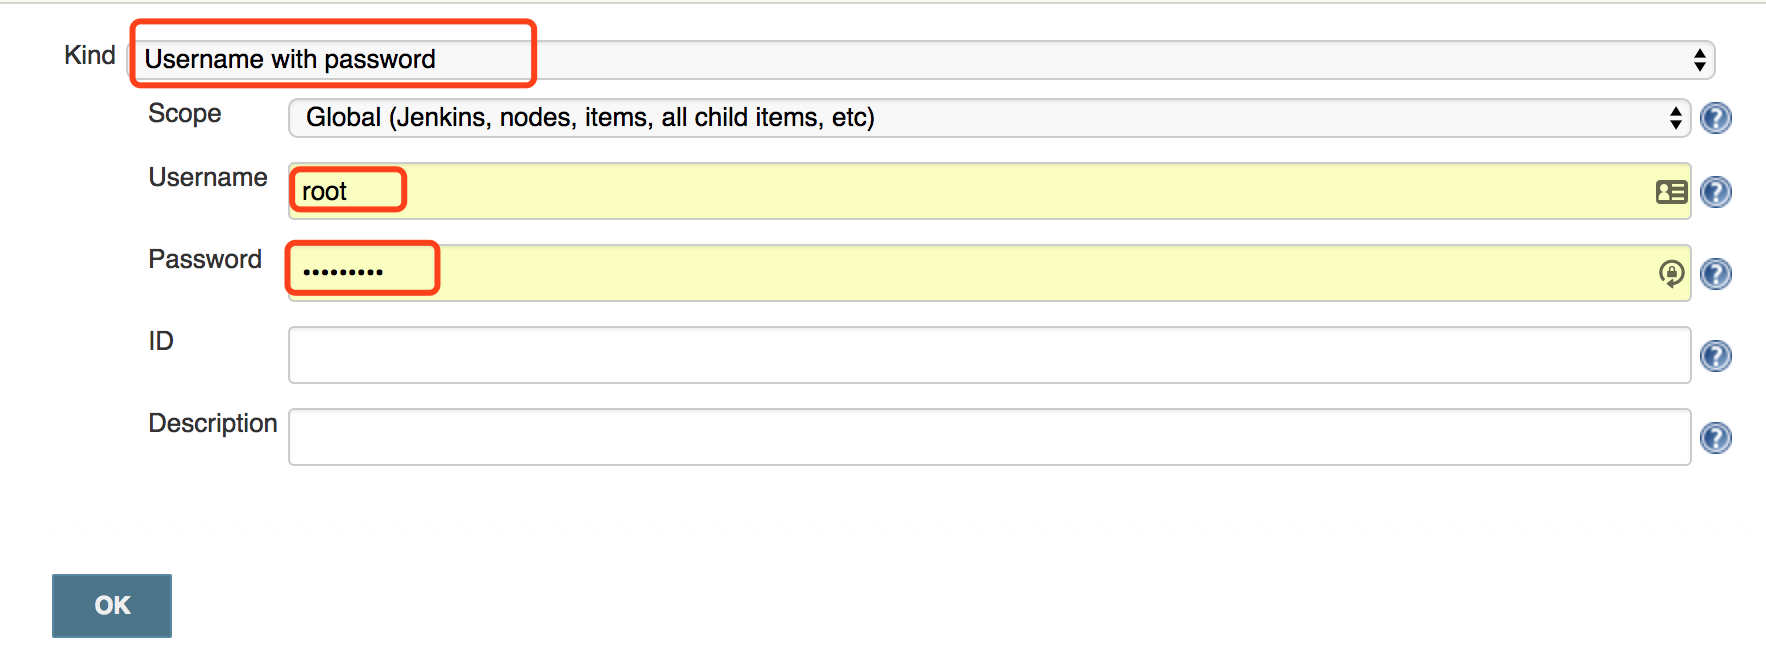Click the Scope label text
1766x648 pixels.
pyautogui.click(x=185, y=114)
